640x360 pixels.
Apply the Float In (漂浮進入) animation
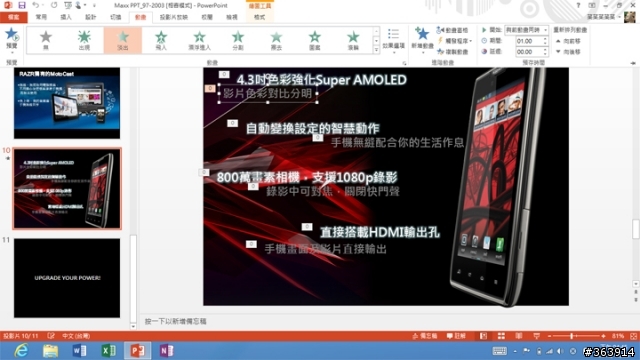point(199,40)
